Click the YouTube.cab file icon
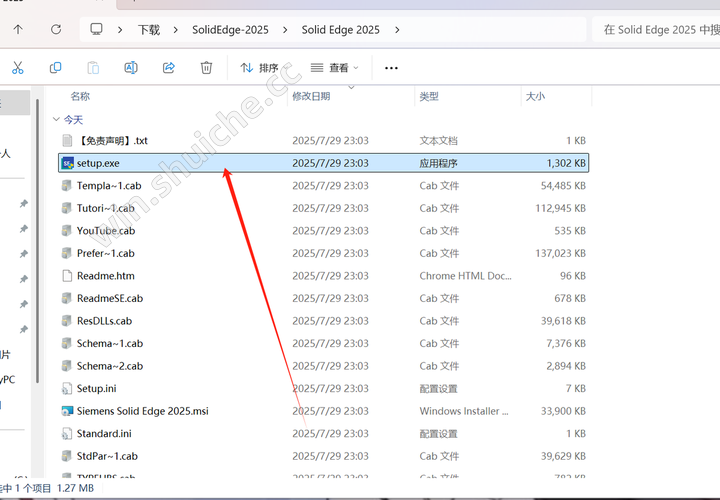The width and height of the screenshot is (720, 500). pyautogui.click(x=67, y=230)
